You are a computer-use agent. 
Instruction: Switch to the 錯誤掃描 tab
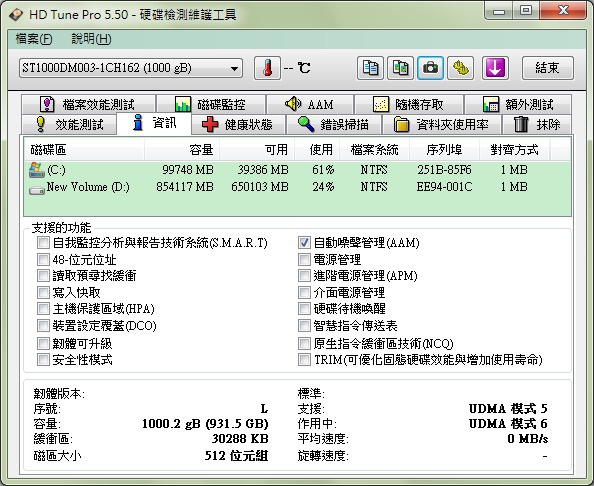click(x=334, y=124)
